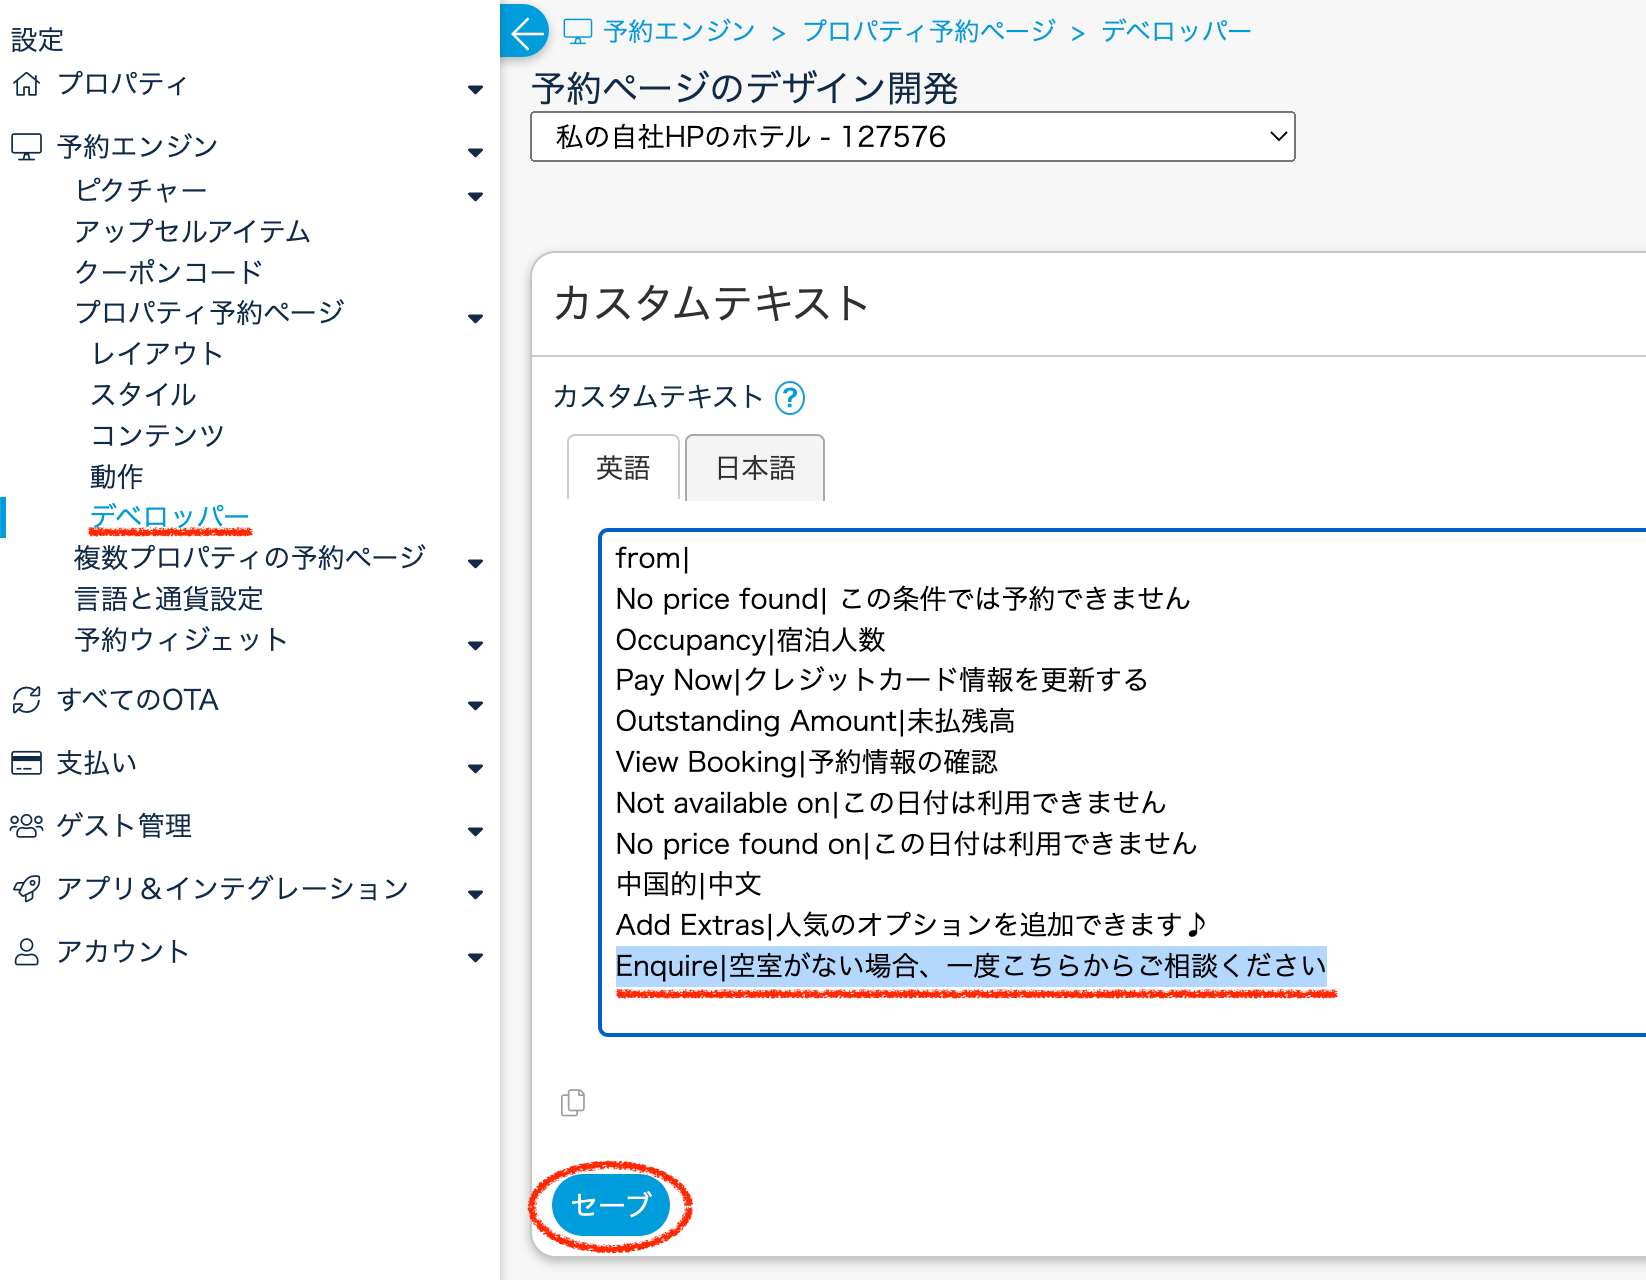The height and width of the screenshot is (1280, 1646).
Task: Switch to the 日本語 tab
Action: [x=755, y=468]
